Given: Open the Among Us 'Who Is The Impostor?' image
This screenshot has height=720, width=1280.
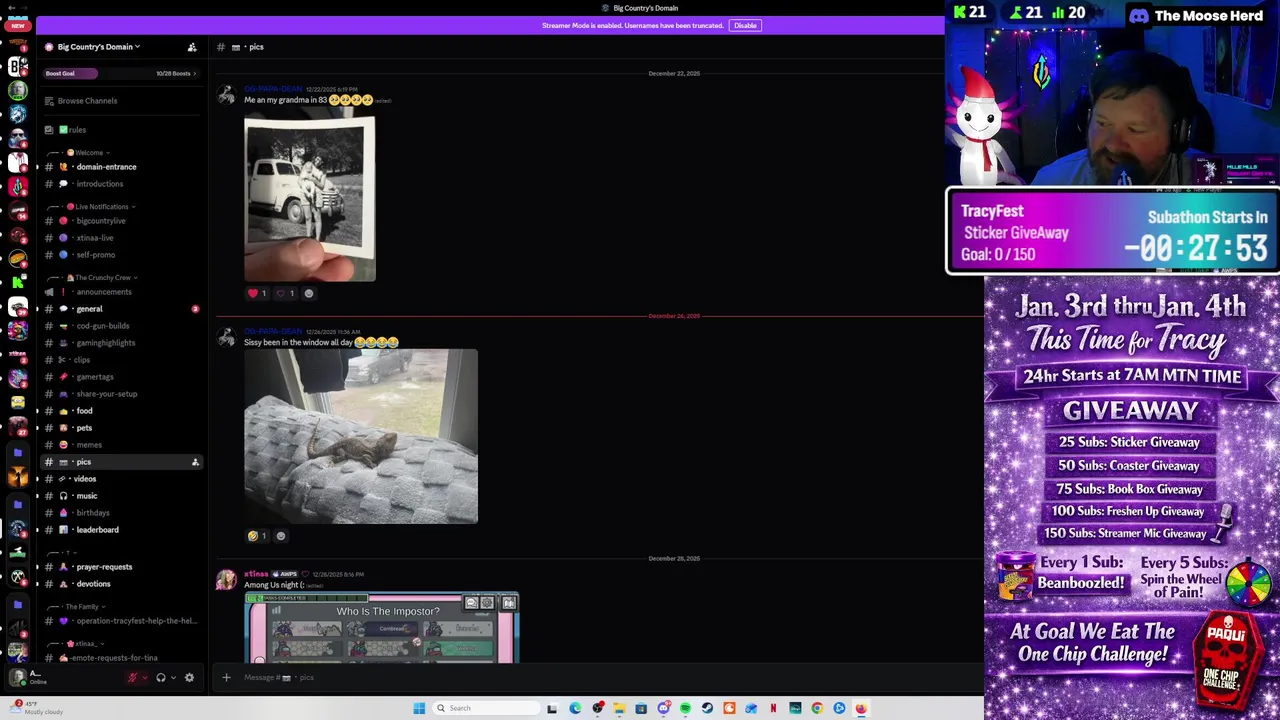Looking at the screenshot, I should [x=382, y=628].
